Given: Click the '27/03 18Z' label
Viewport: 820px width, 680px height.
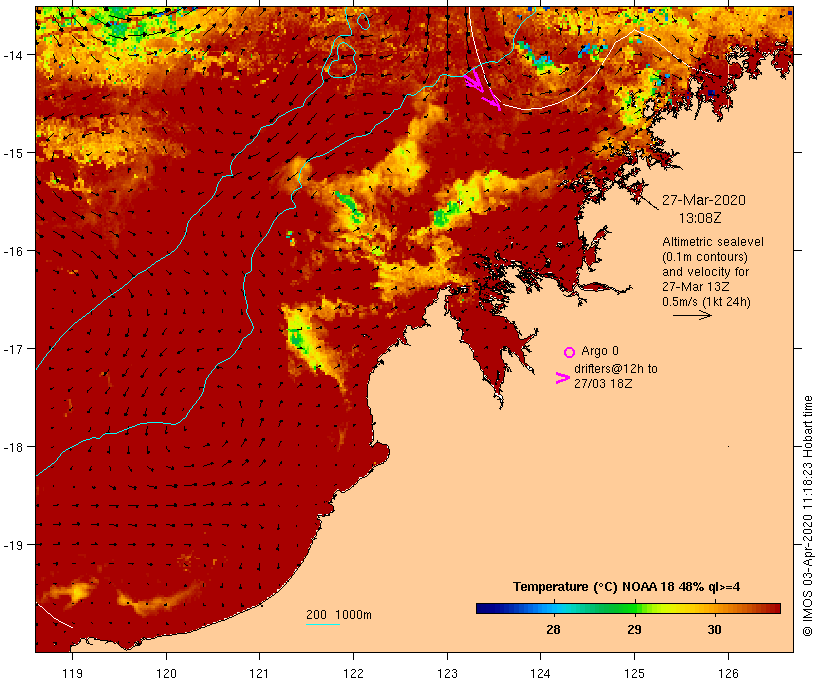Looking at the screenshot, I should point(603,383).
